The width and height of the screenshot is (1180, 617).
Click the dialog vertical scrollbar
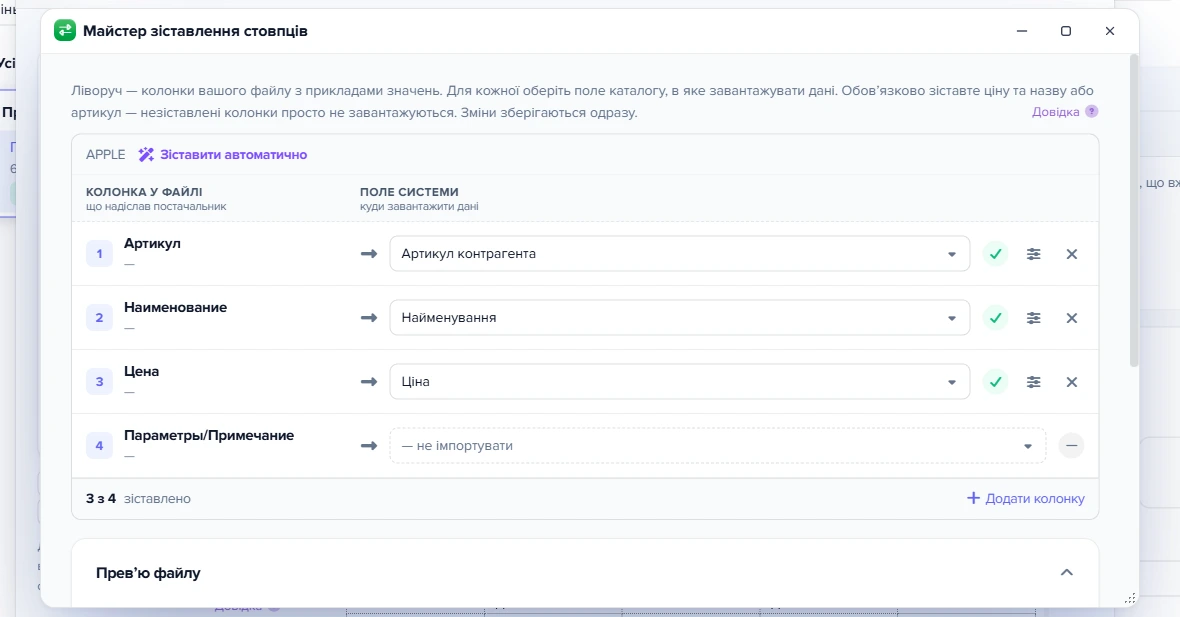click(x=1134, y=211)
